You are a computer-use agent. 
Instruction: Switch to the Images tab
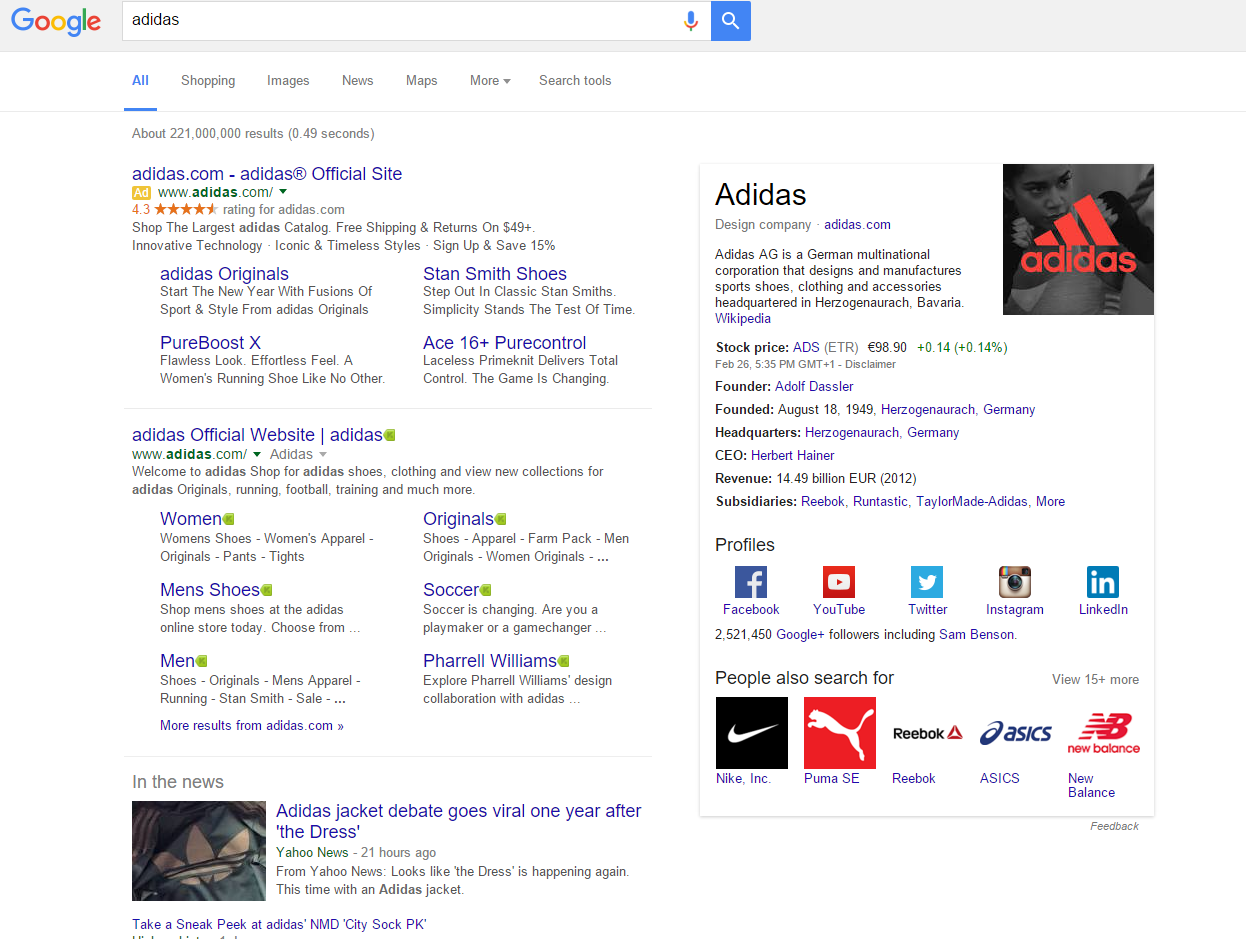pos(288,81)
